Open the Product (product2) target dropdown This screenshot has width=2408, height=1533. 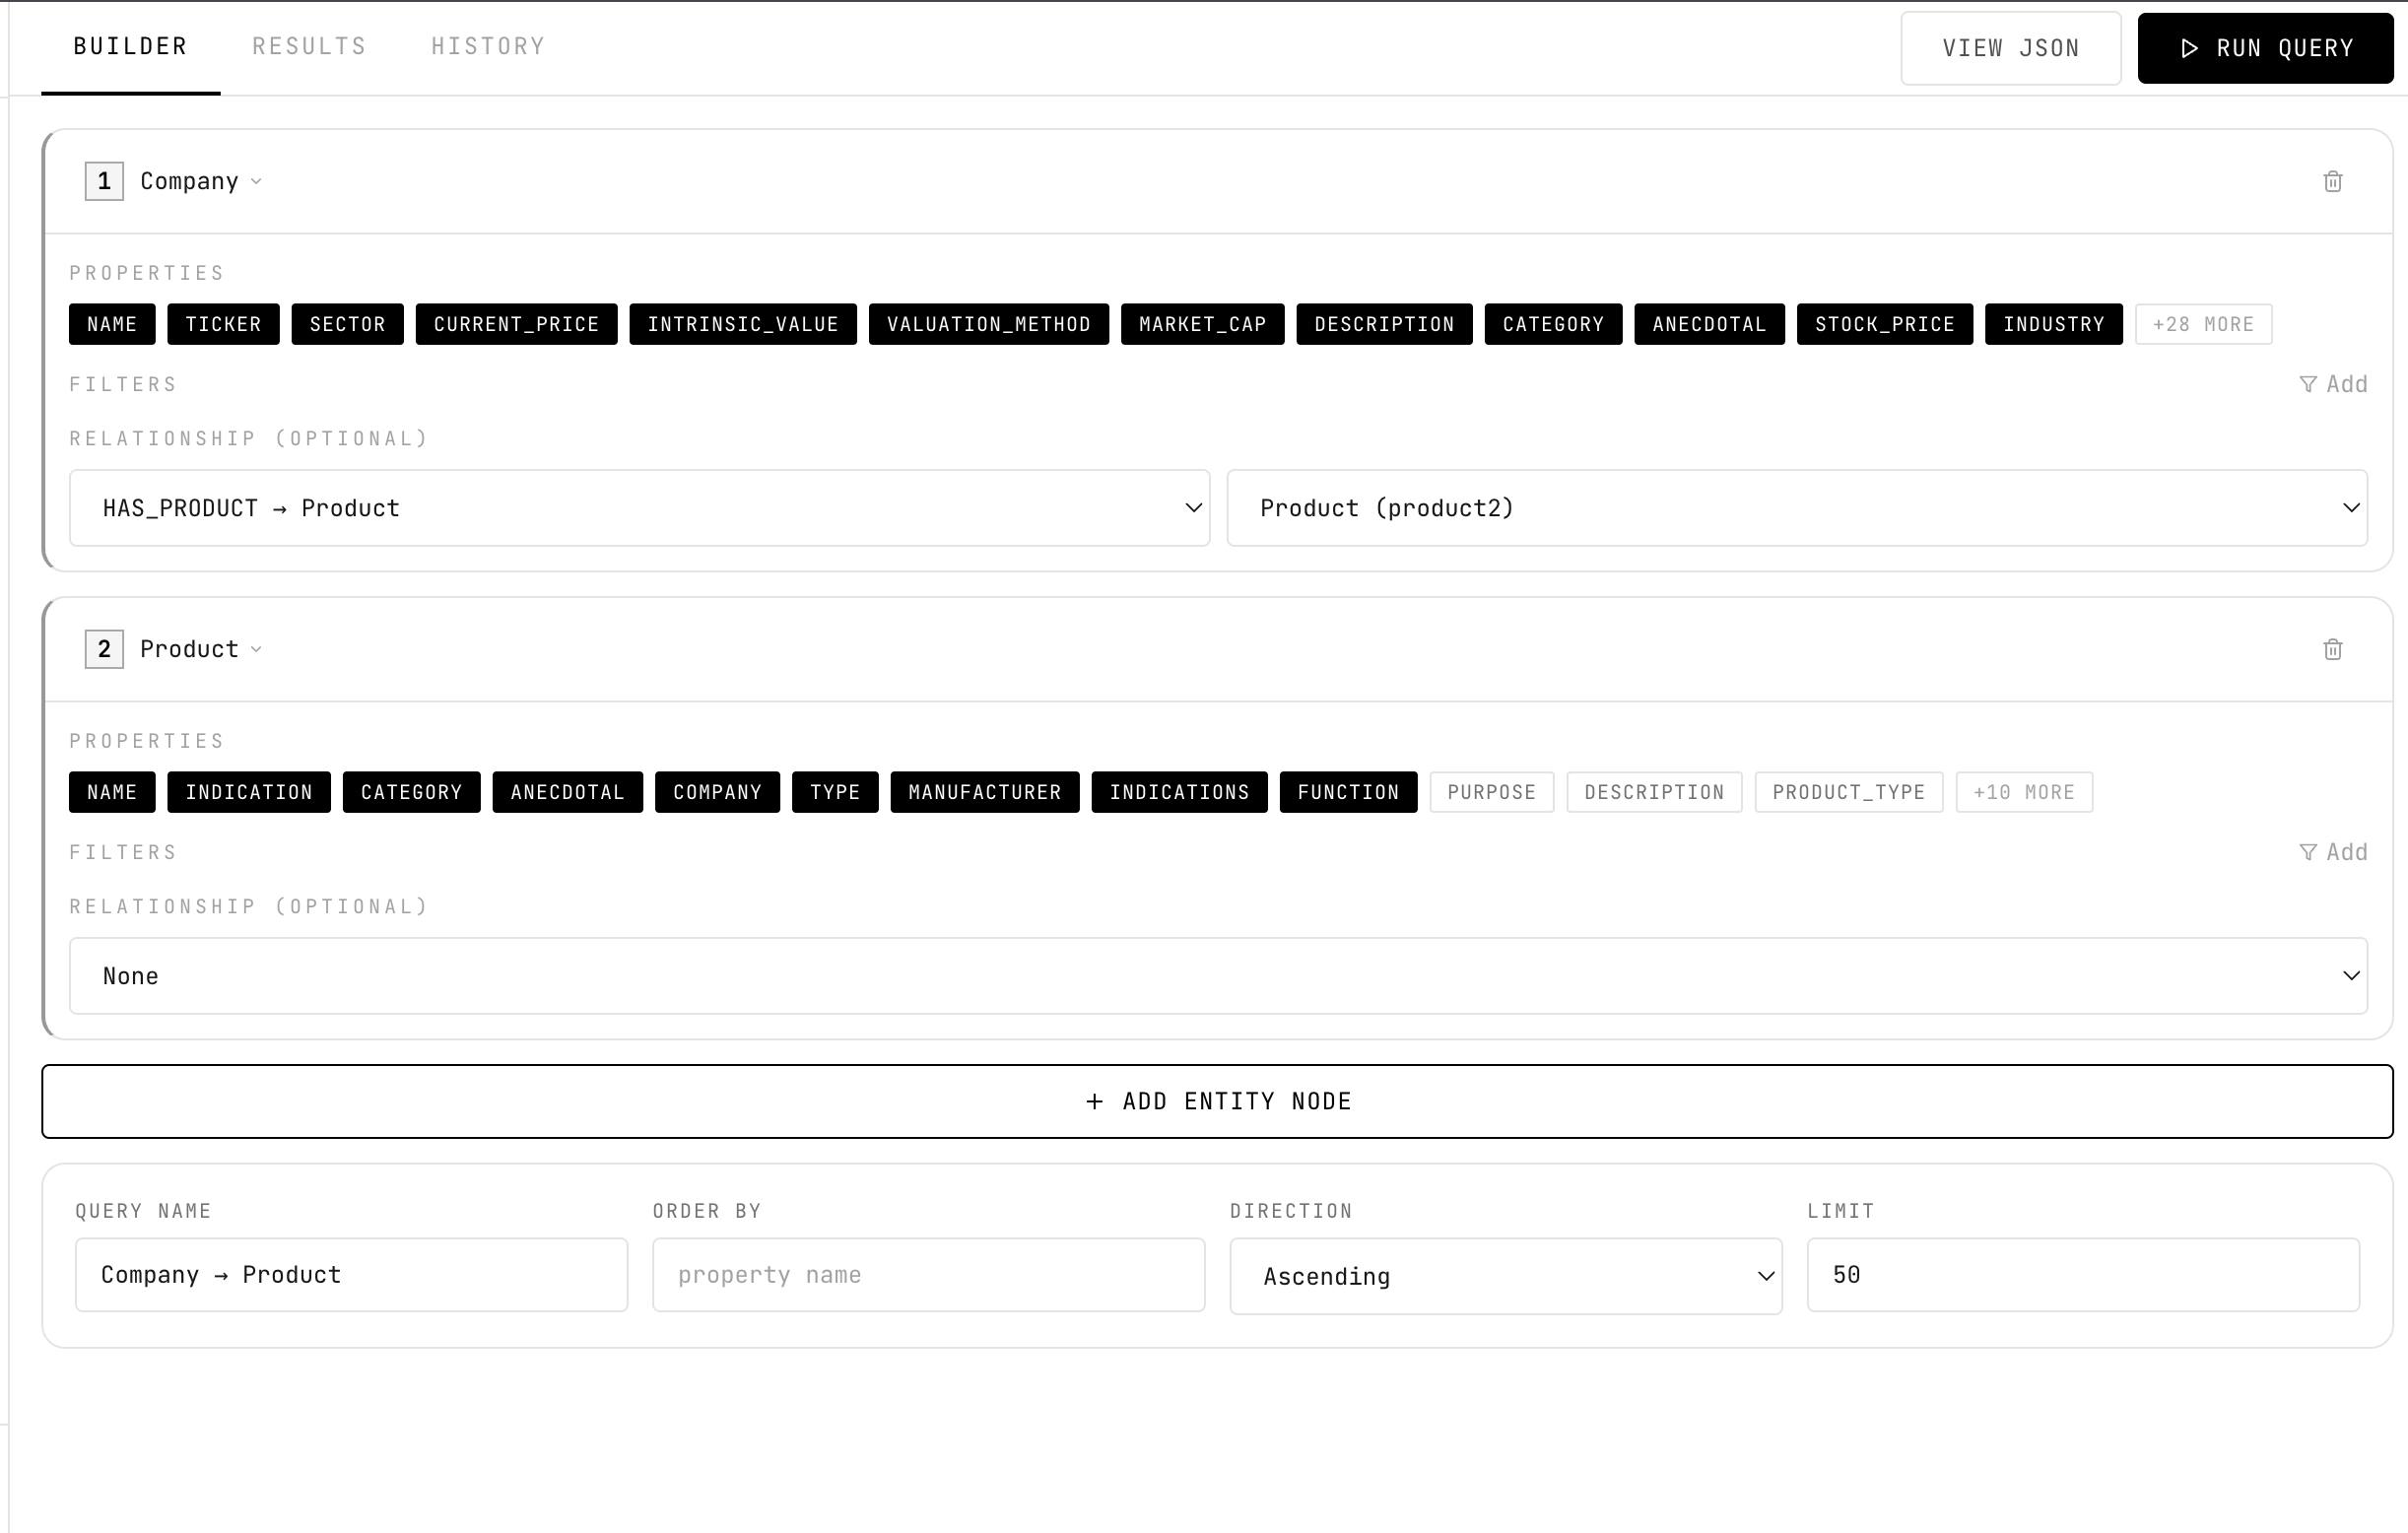1797,508
